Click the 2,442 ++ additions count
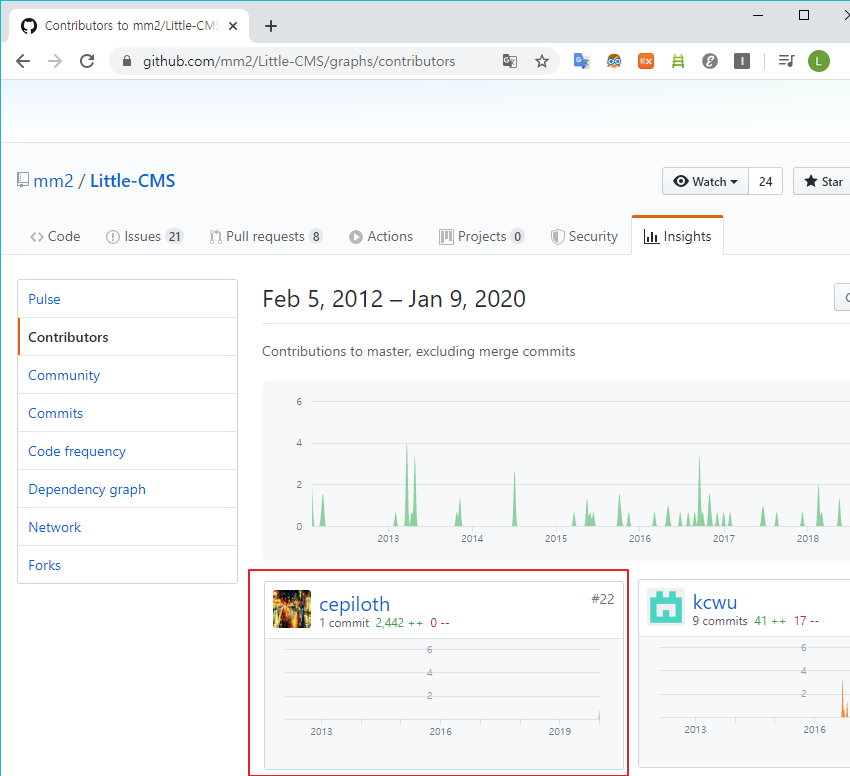Image resolution: width=850 pixels, height=776 pixels. point(399,623)
